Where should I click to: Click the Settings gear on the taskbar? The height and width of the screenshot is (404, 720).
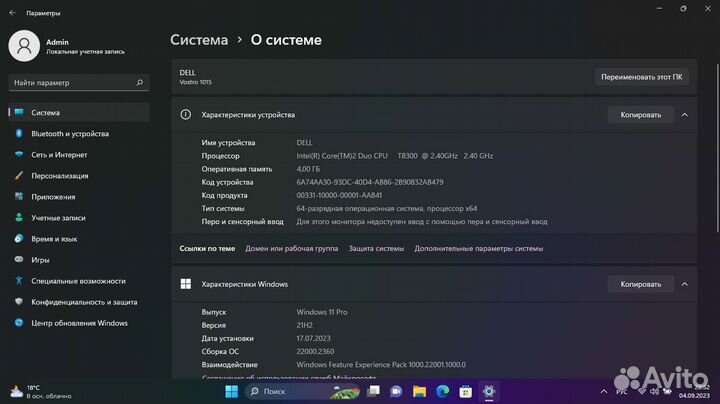pos(489,392)
